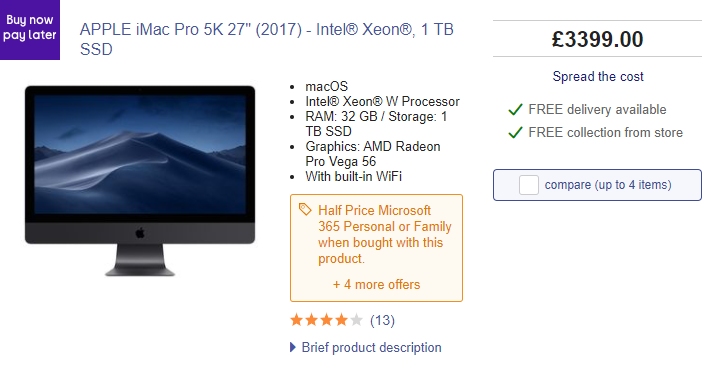This screenshot has height=373, width=722.
Task: View the (13) customer reviews count
Action: click(382, 320)
